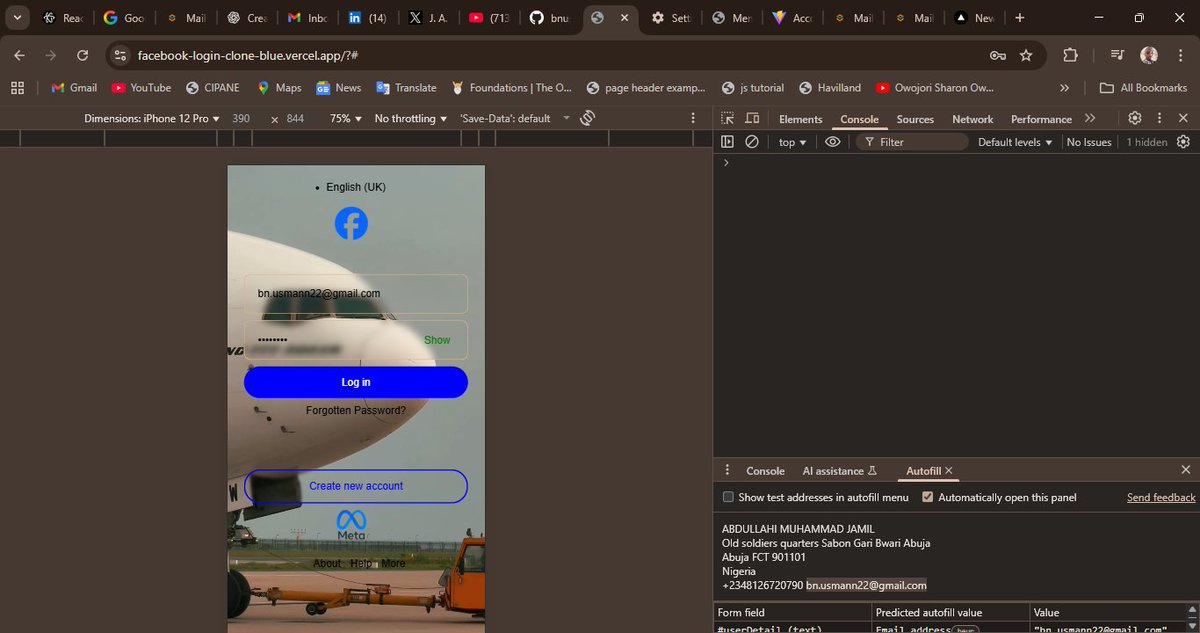Uncheck Automatically open this panel
Screen dimensions: 1200x633
coord(928,497)
